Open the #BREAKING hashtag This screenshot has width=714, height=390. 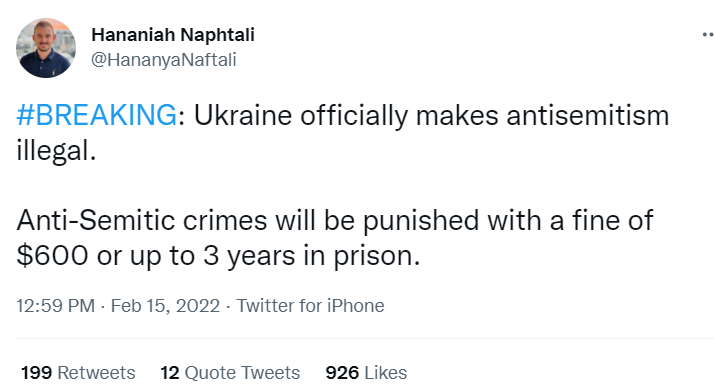point(97,115)
